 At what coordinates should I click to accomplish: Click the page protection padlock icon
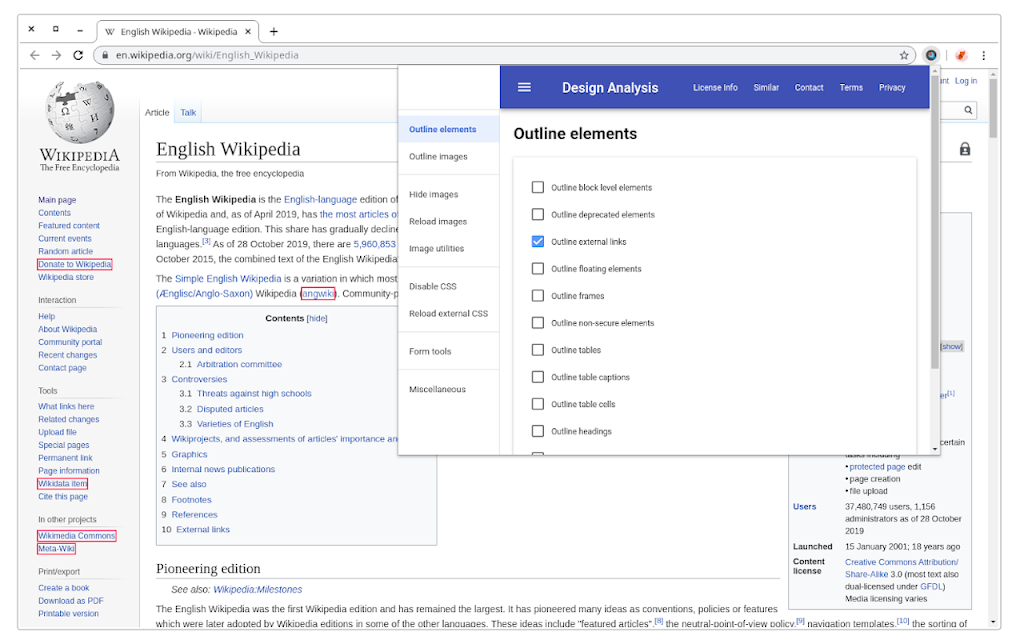(x=965, y=149)
